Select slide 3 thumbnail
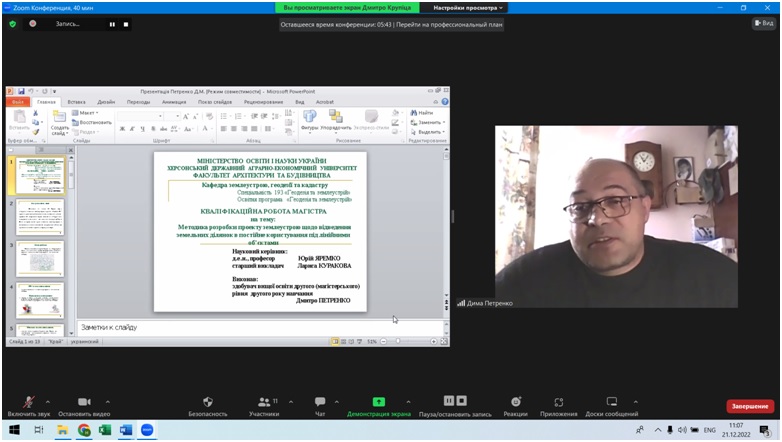 (x=40, y=259)
